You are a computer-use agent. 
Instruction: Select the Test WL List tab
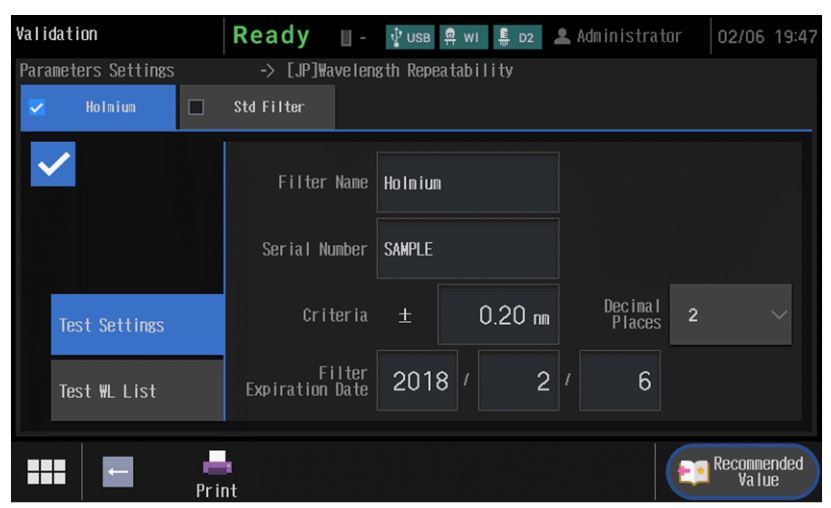click(138, 391)
